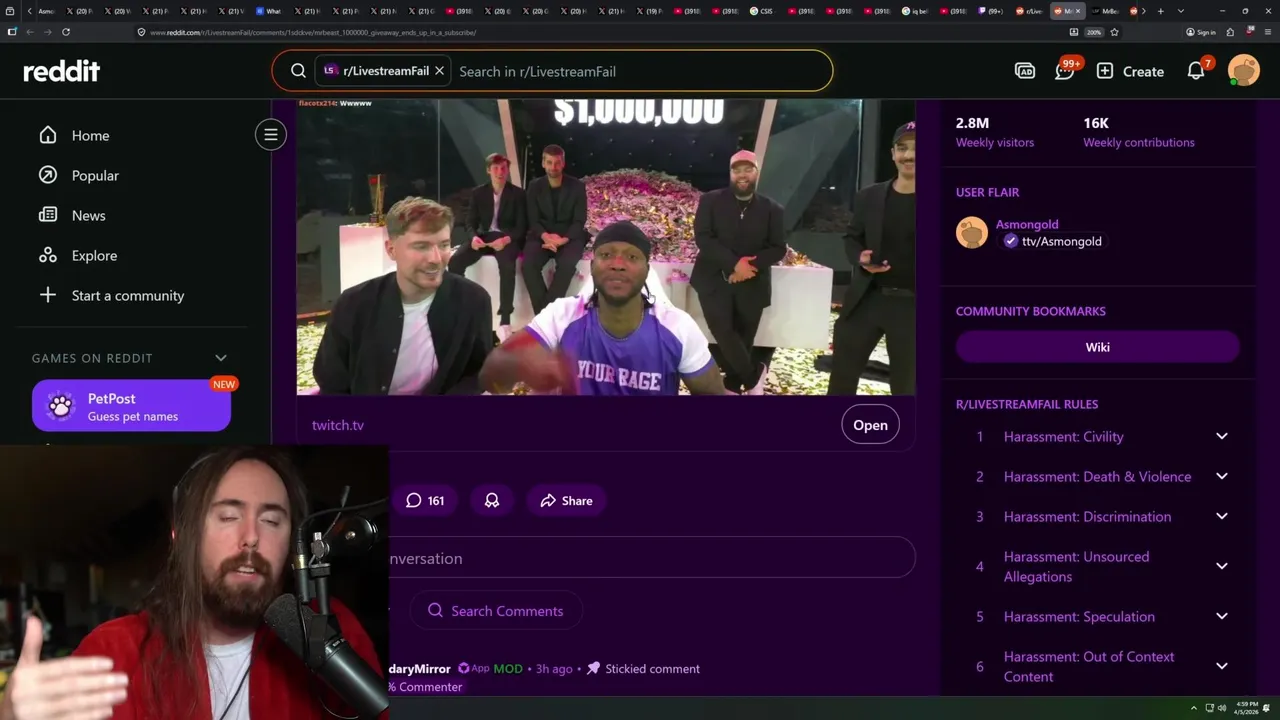Click the award icon button
Image resolution: width=1280 pixels, height=720 pixels.
click(x=491, y=500)
